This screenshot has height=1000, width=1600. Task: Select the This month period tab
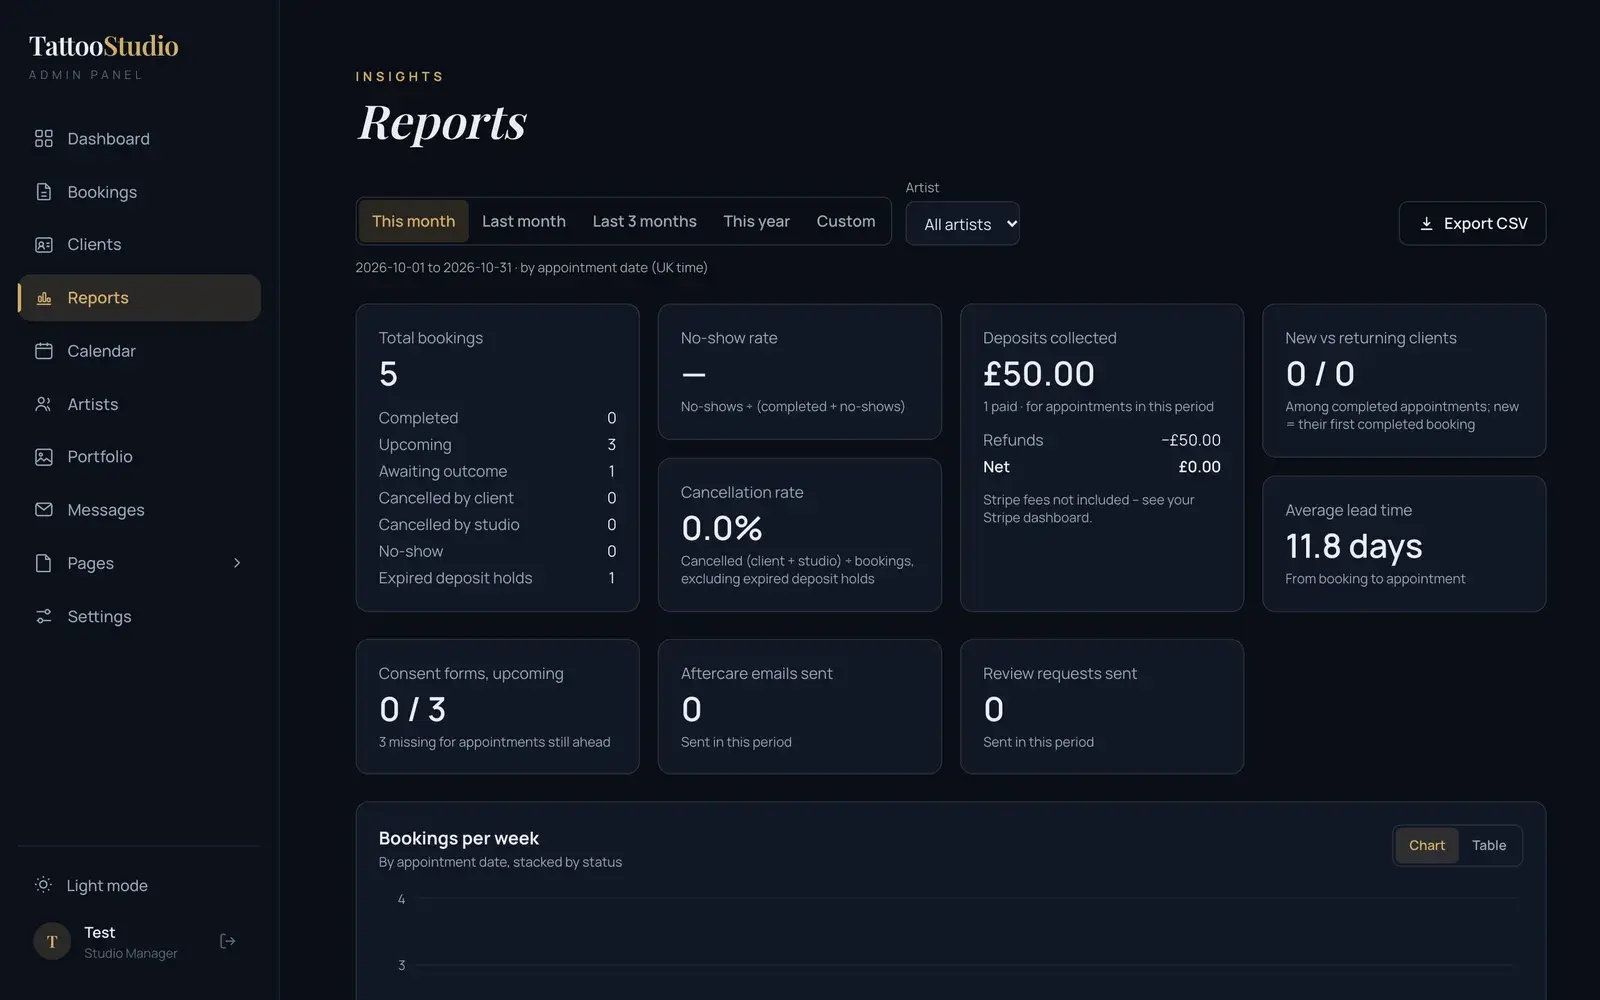(413, 221)
